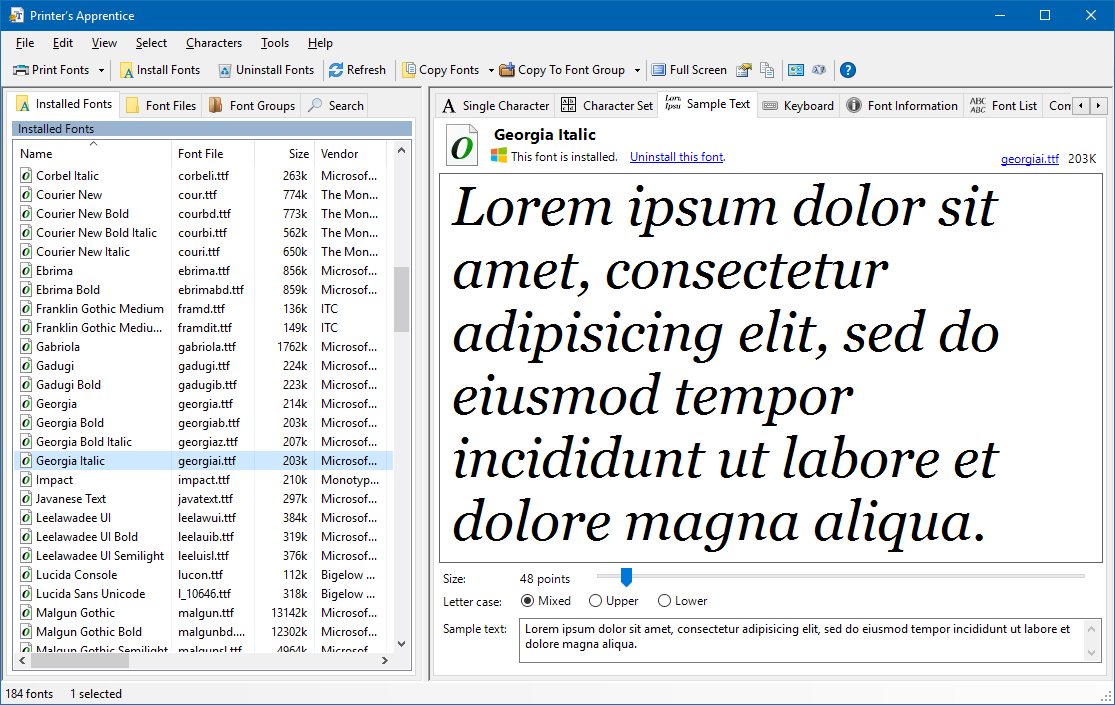Image resolution: width=1115 pixels, height=705 pixels.
Task: Click the font icon beside Ebrima
Action: tap(26, 271)
